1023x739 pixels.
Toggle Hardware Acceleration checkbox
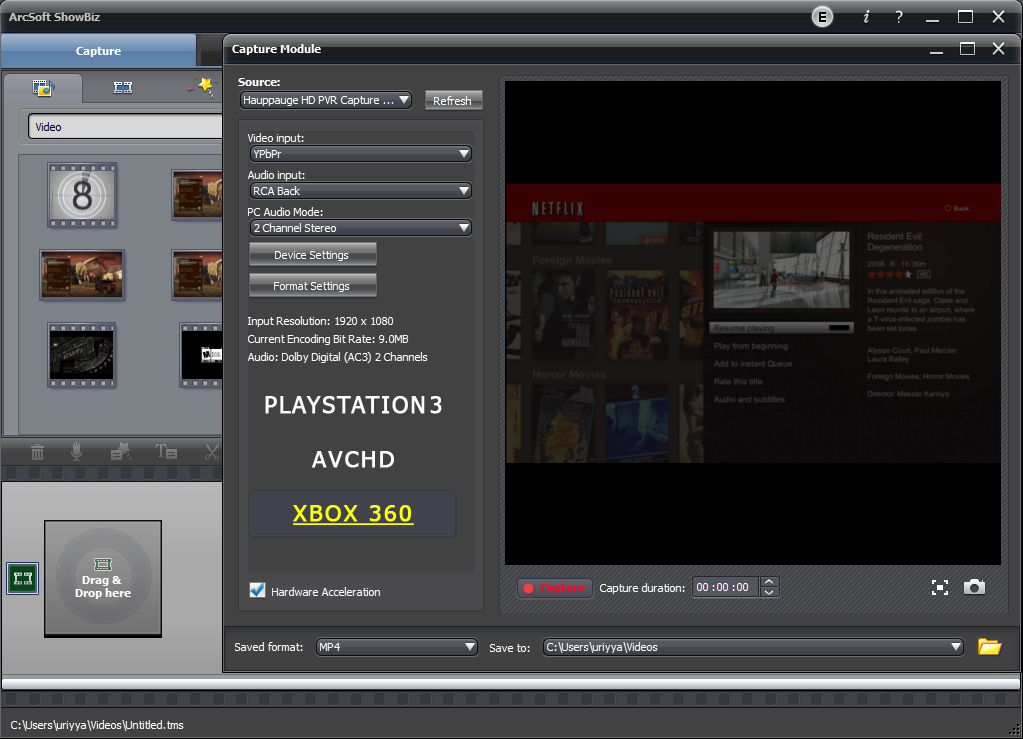tap(258, 590)
